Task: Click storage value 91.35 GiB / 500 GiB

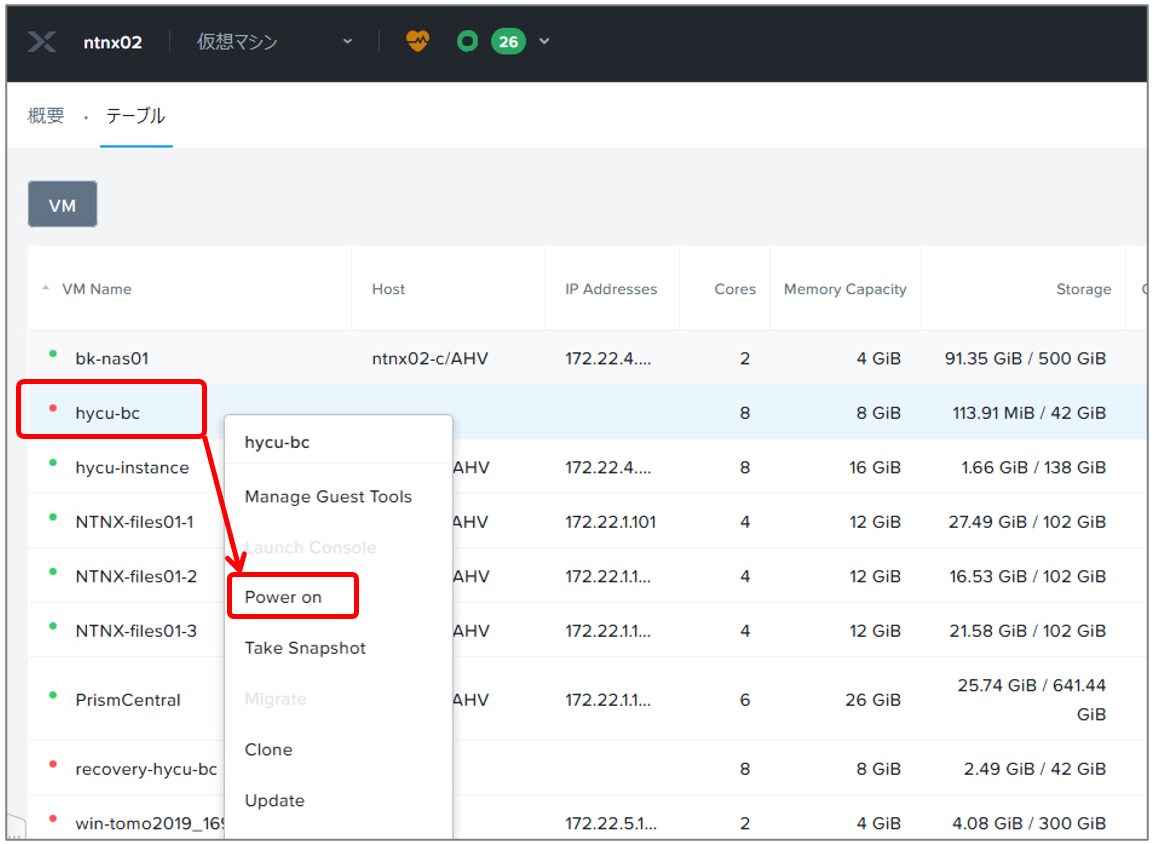Action: coord(1025,359)
